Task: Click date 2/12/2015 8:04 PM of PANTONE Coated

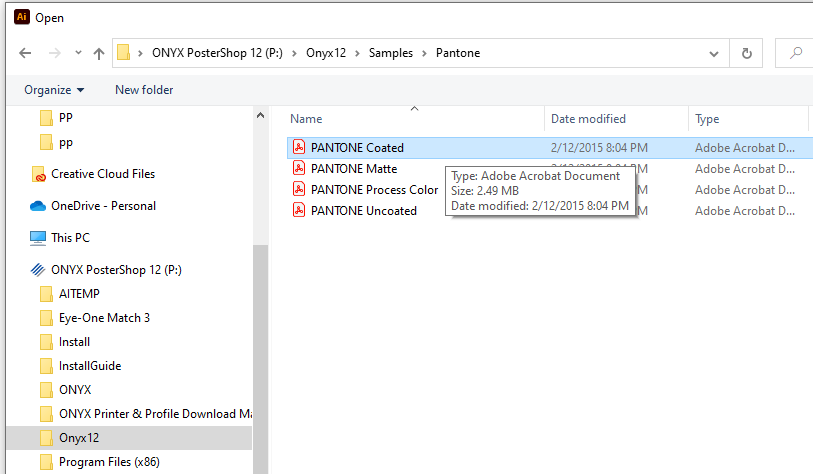Action: point(599,148)
